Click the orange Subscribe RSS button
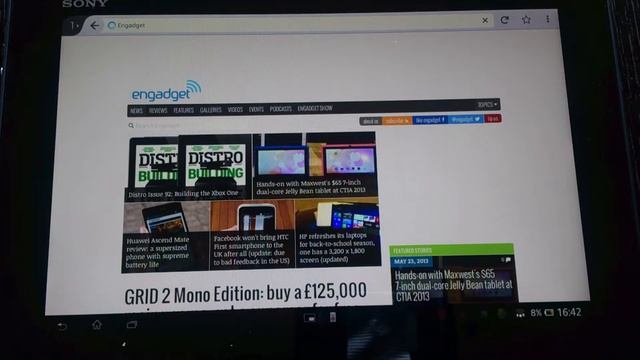Screen dimensions: 640x360 click(397, 121)
